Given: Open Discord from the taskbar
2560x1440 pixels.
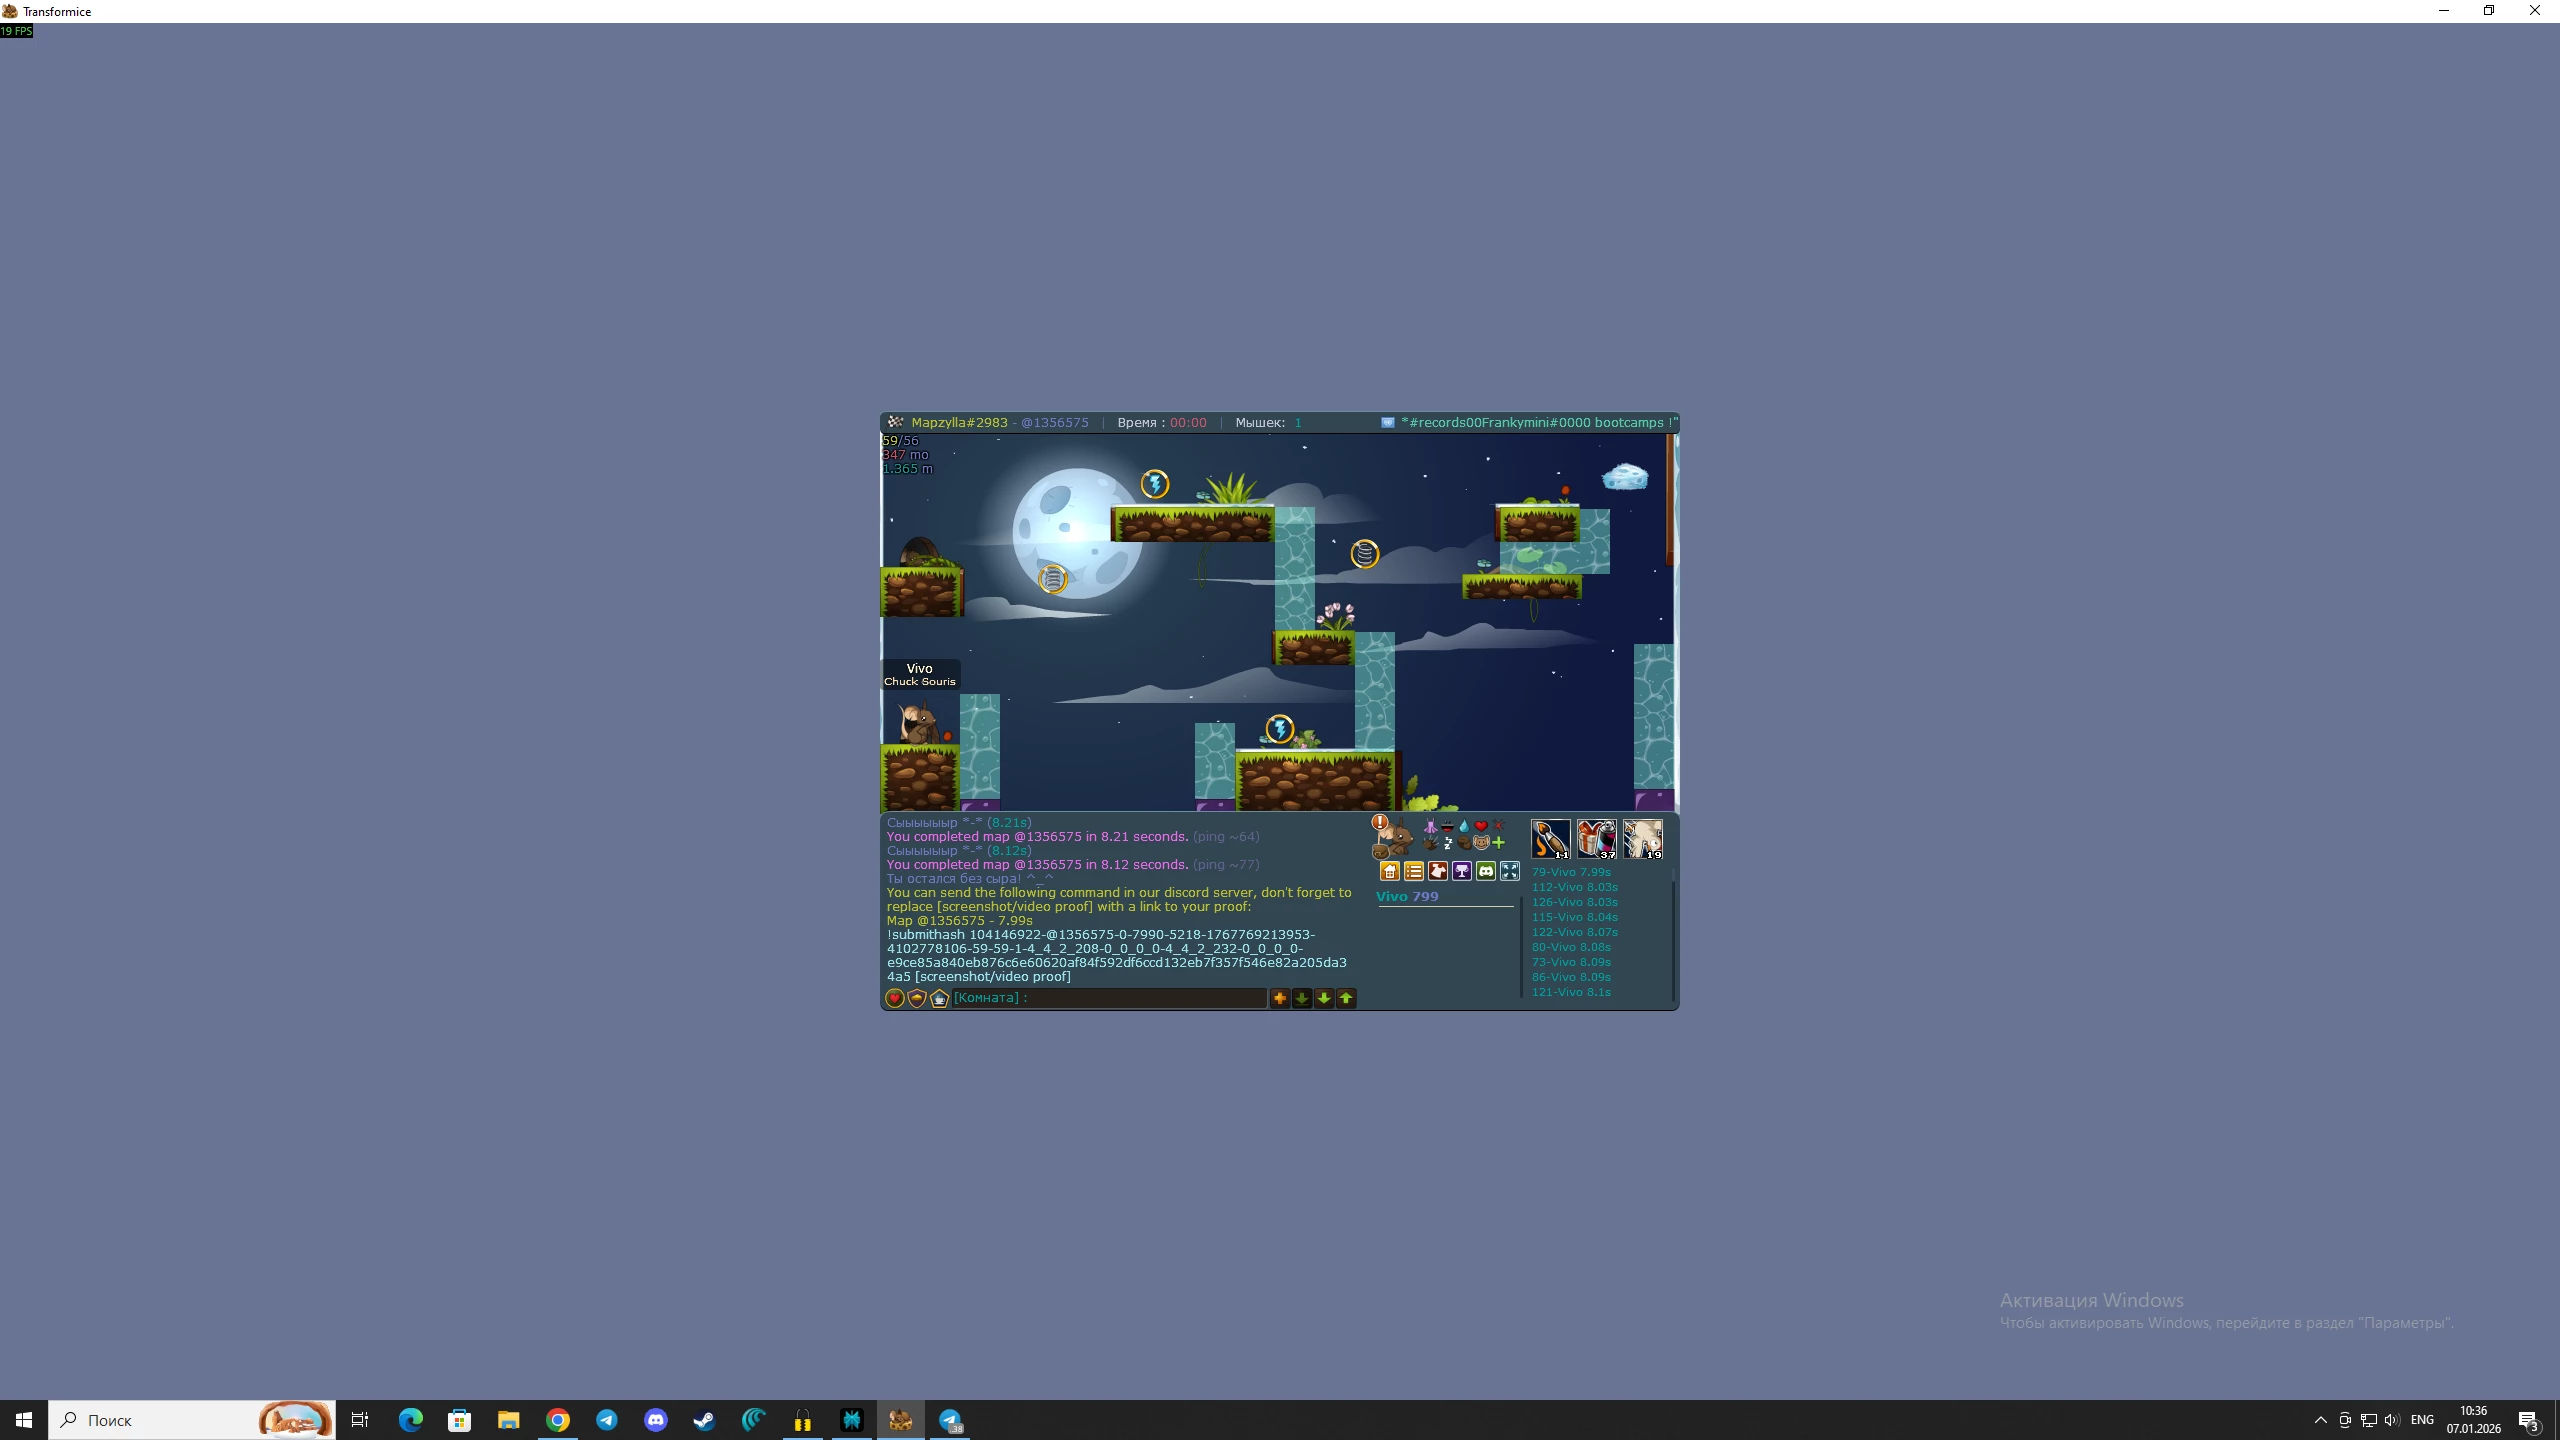Looking at the screenshot, I should click(x=656, y=1420).
